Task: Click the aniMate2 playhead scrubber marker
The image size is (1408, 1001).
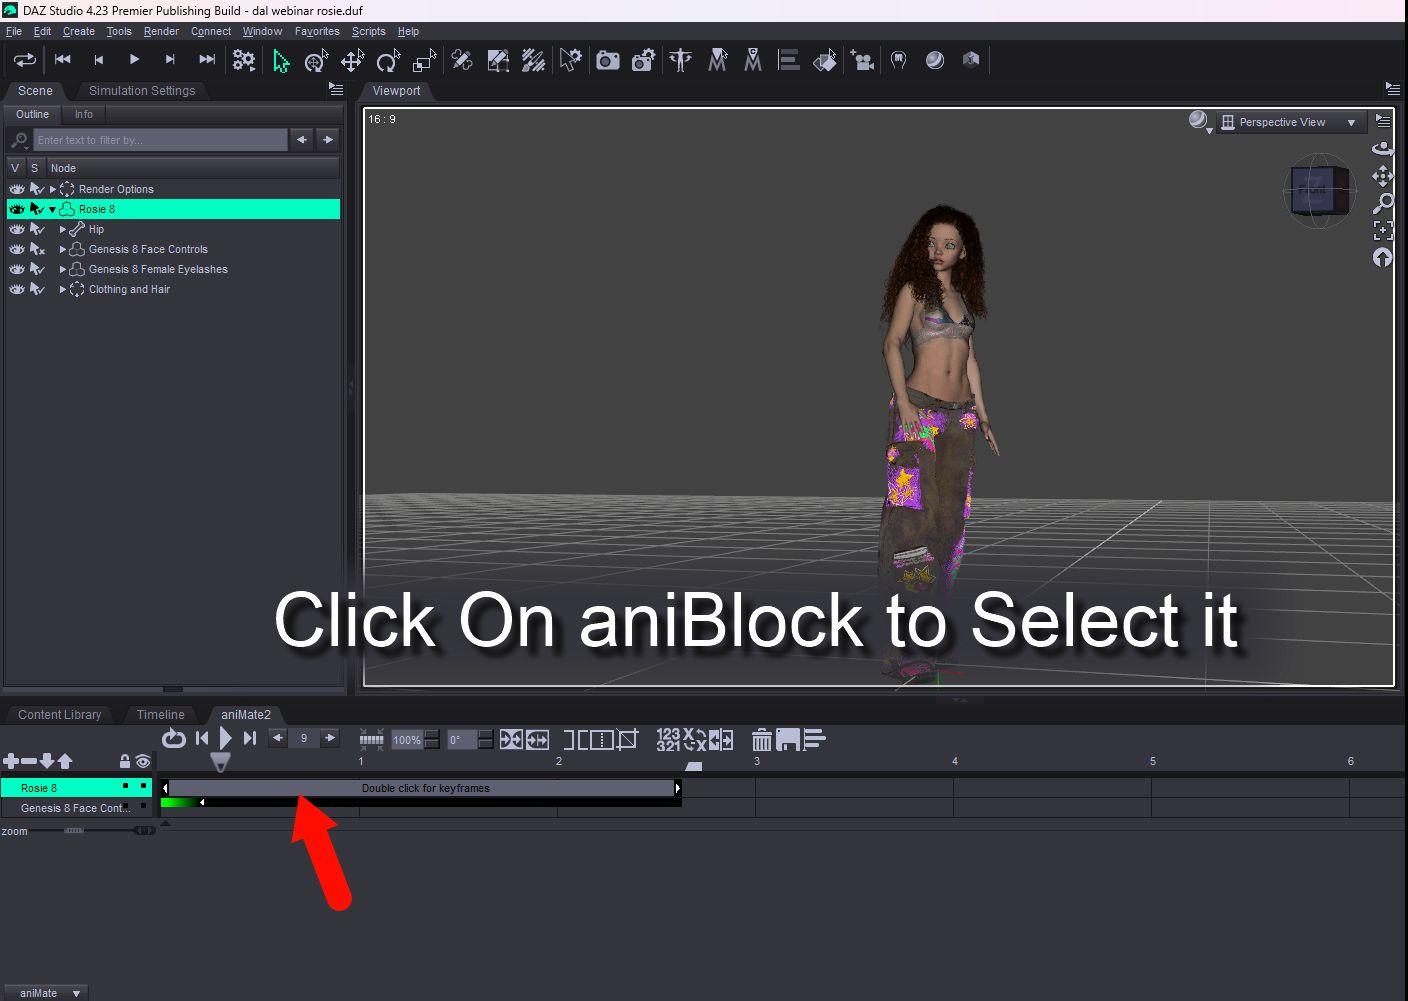Action: (x=220, y=762)
